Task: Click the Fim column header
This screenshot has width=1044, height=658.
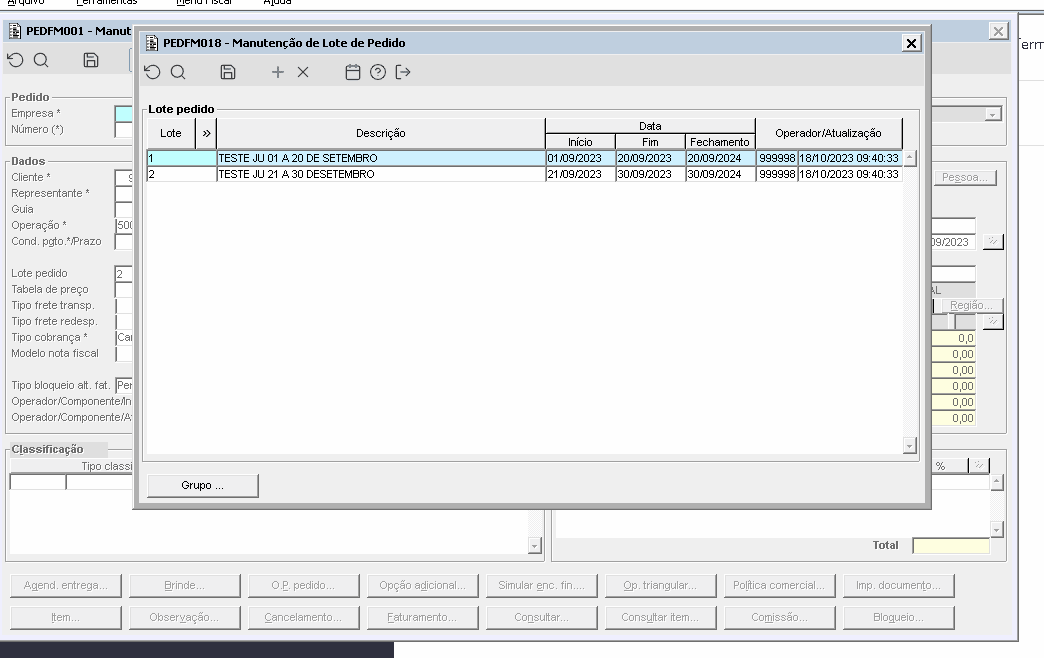Action: tap(651, 142)
